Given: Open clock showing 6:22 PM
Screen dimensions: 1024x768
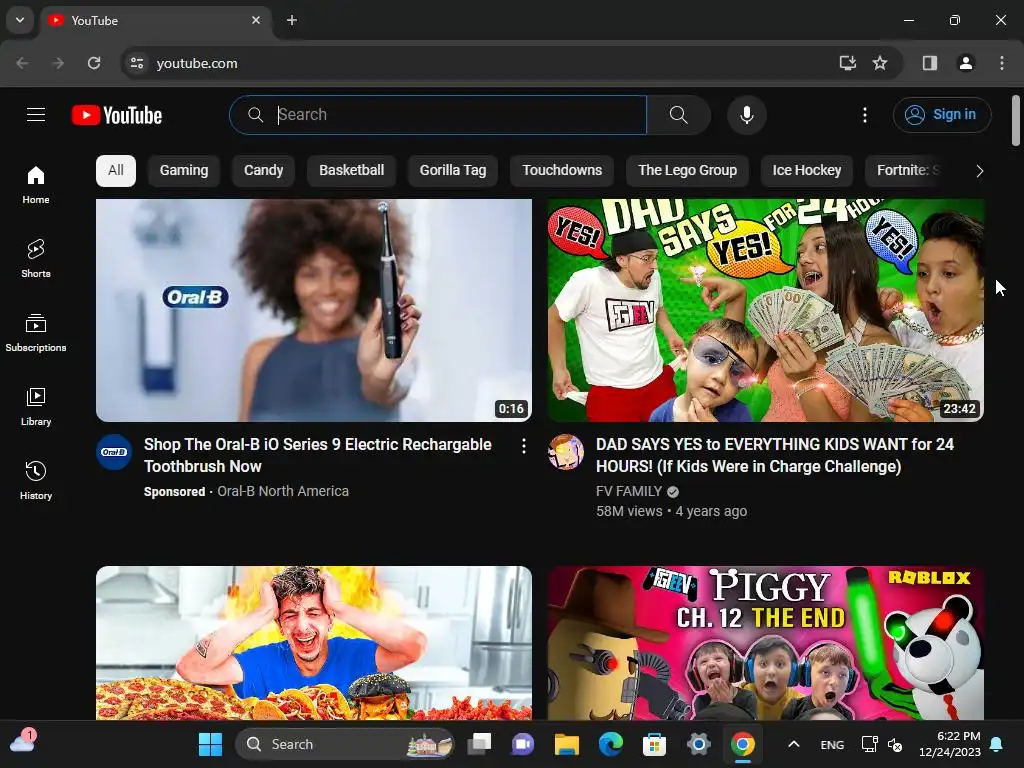Looking at the screenshot, I should [x=950, y=744].
